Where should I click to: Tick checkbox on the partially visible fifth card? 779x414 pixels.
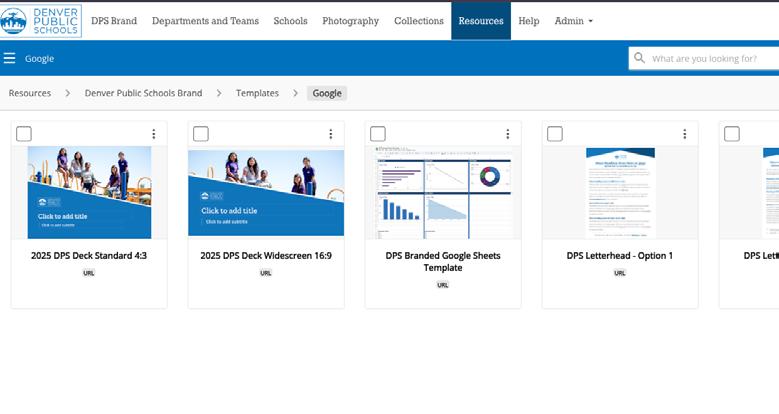(x=732, y=134)
